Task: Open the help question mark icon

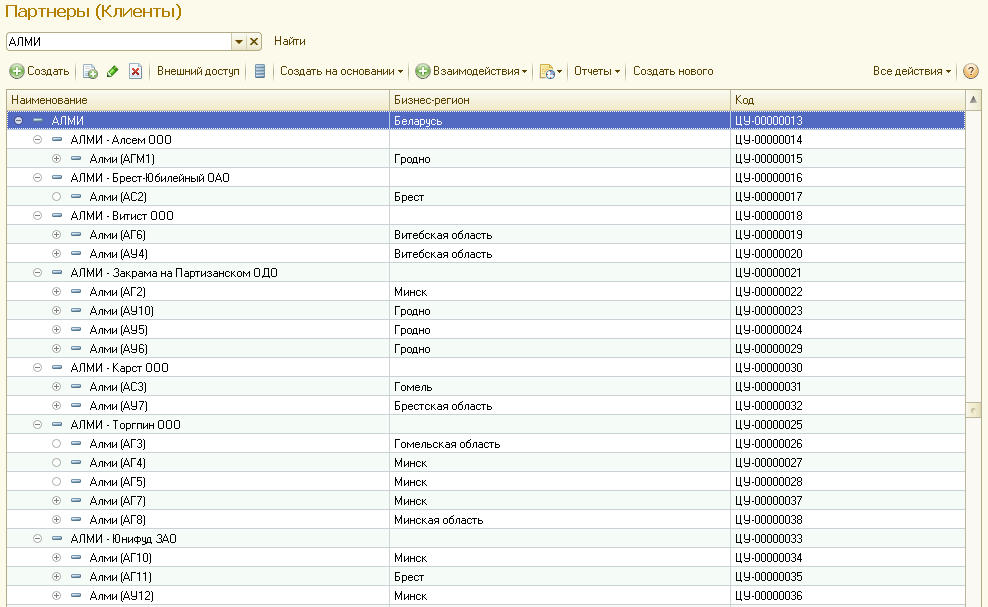Action: tap(970, 72)
